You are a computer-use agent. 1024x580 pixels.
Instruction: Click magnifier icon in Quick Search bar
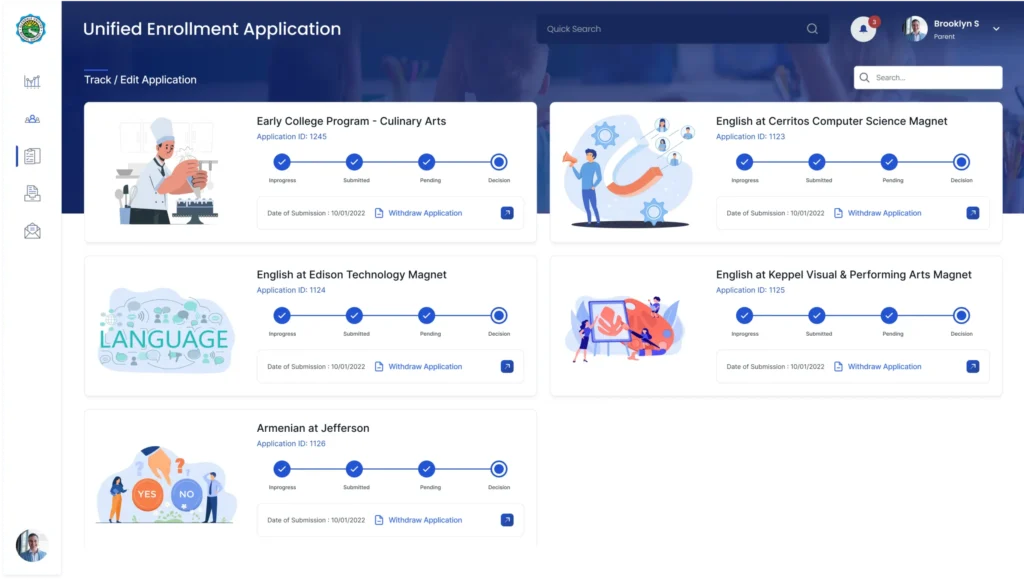pos(812,29)
